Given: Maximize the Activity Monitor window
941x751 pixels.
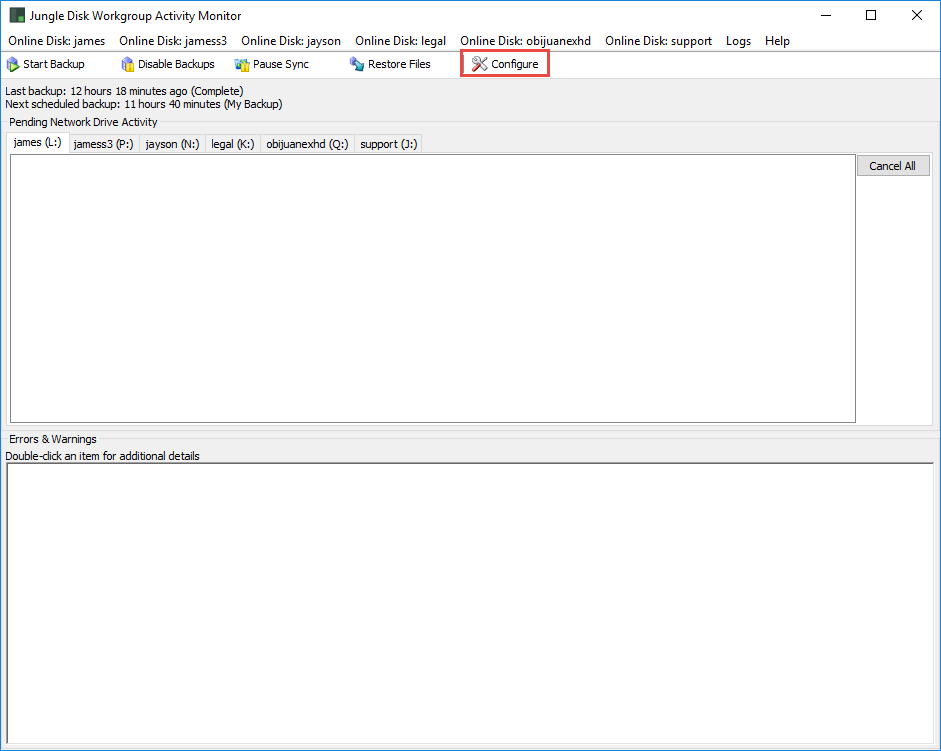Looking at the screenshot, I should [x=871, y=16].
